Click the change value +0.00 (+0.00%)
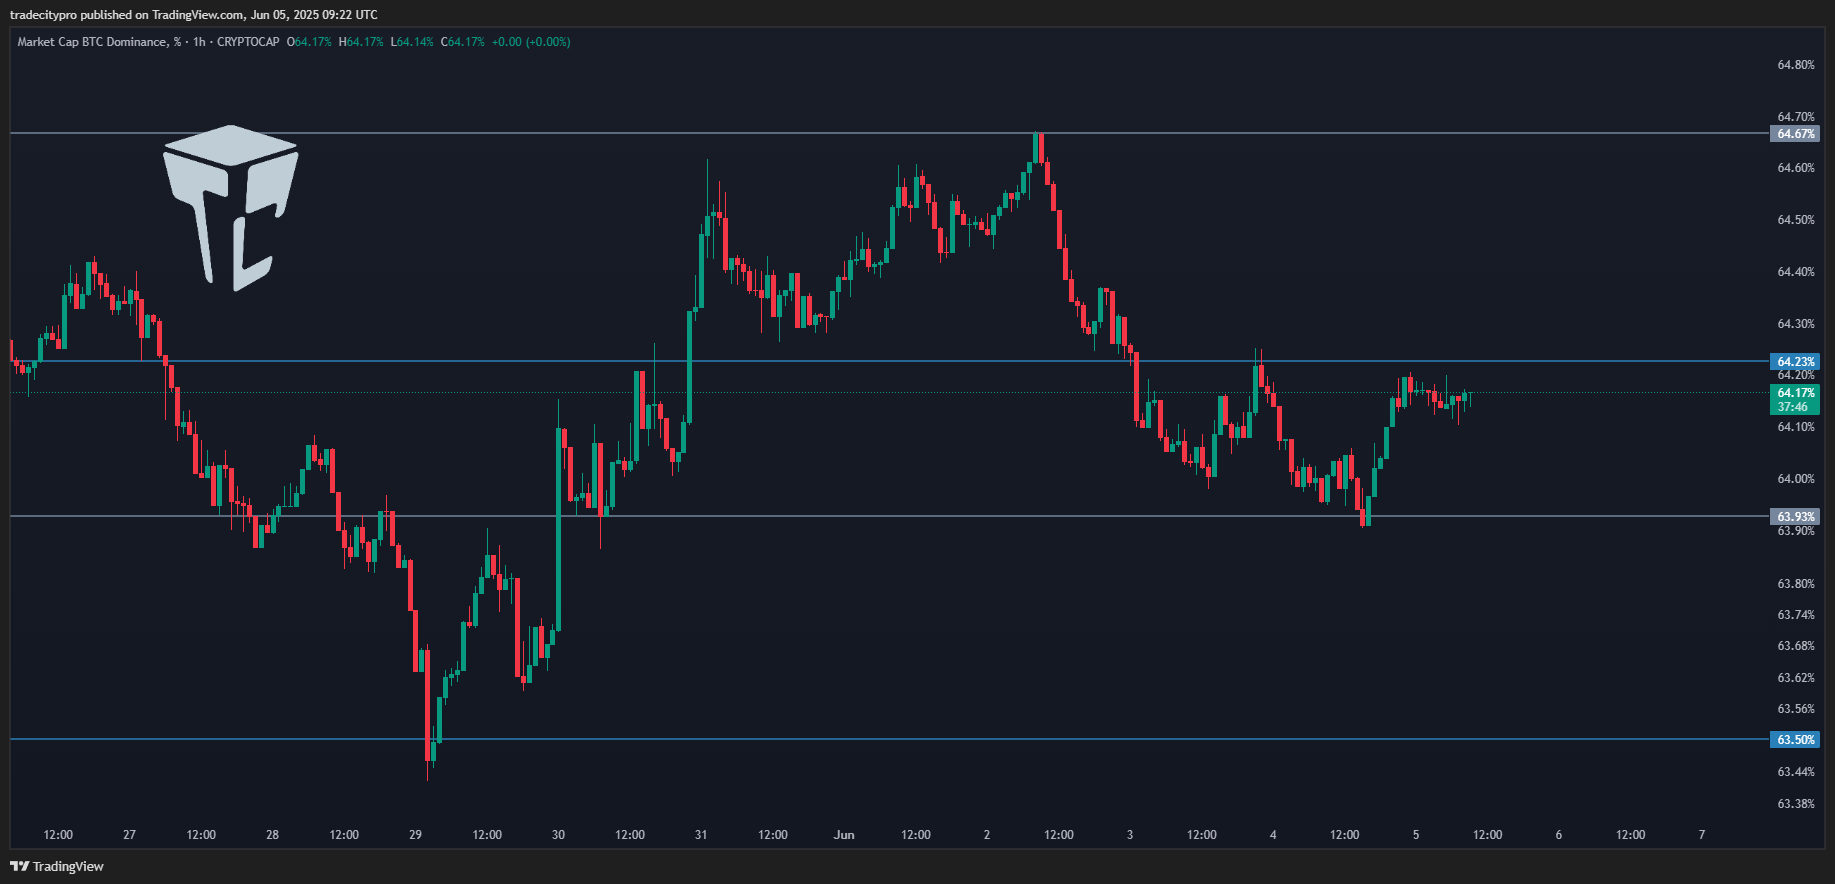 (531, 42)
